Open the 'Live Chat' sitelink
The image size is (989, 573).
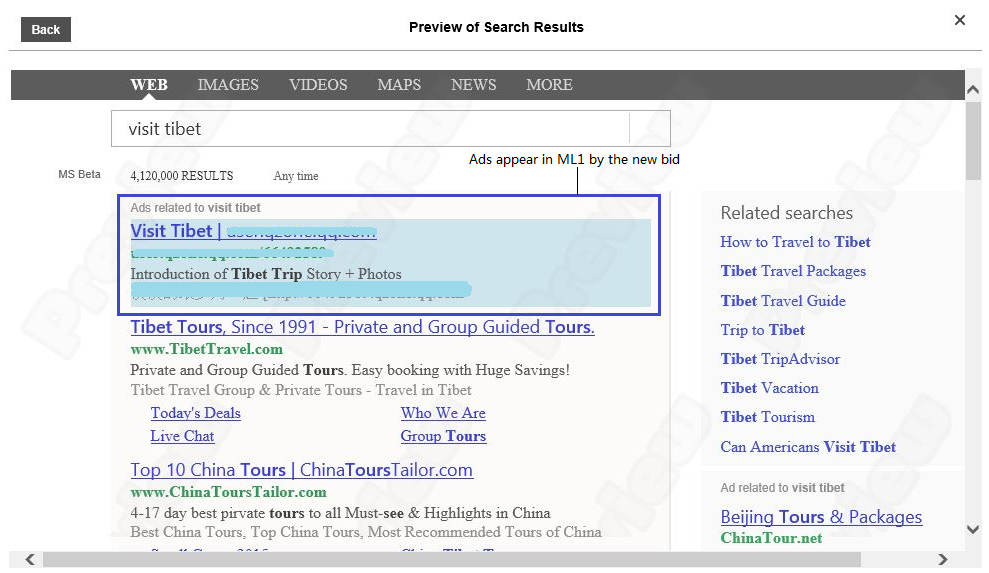182,436
